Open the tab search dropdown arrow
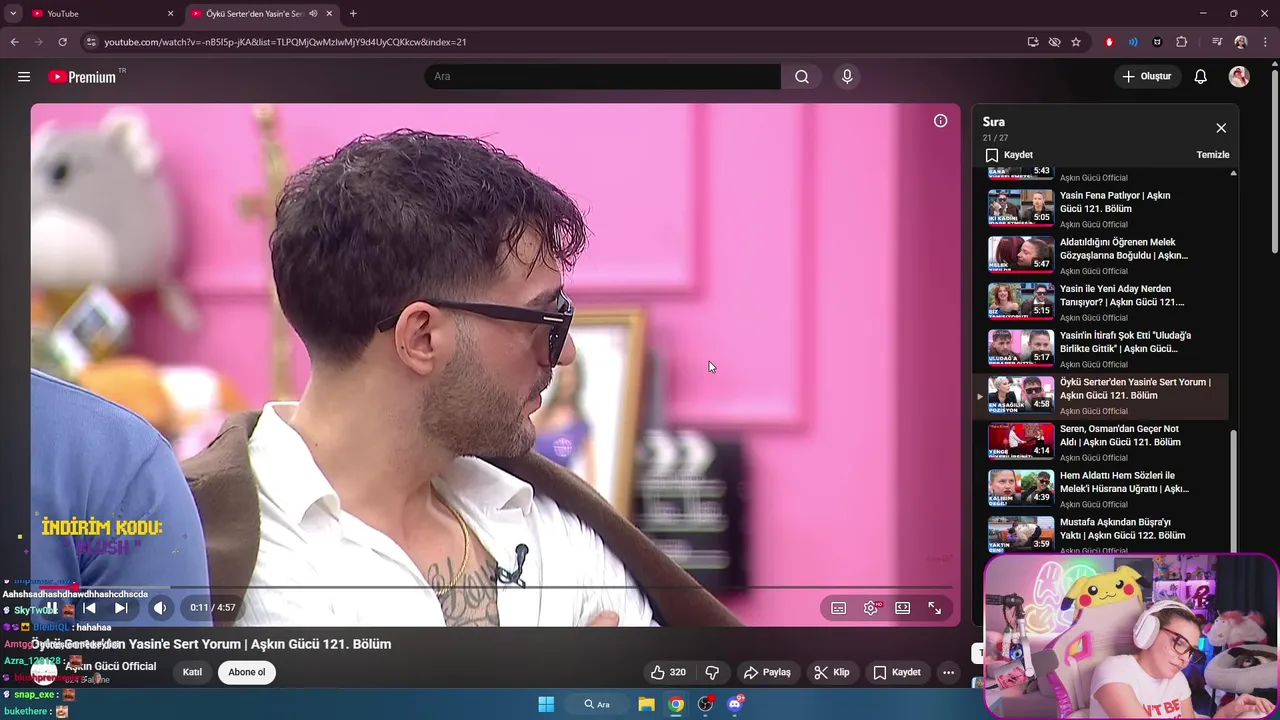The height and width of the screenshot is (720, 1280). click(13, 14)
